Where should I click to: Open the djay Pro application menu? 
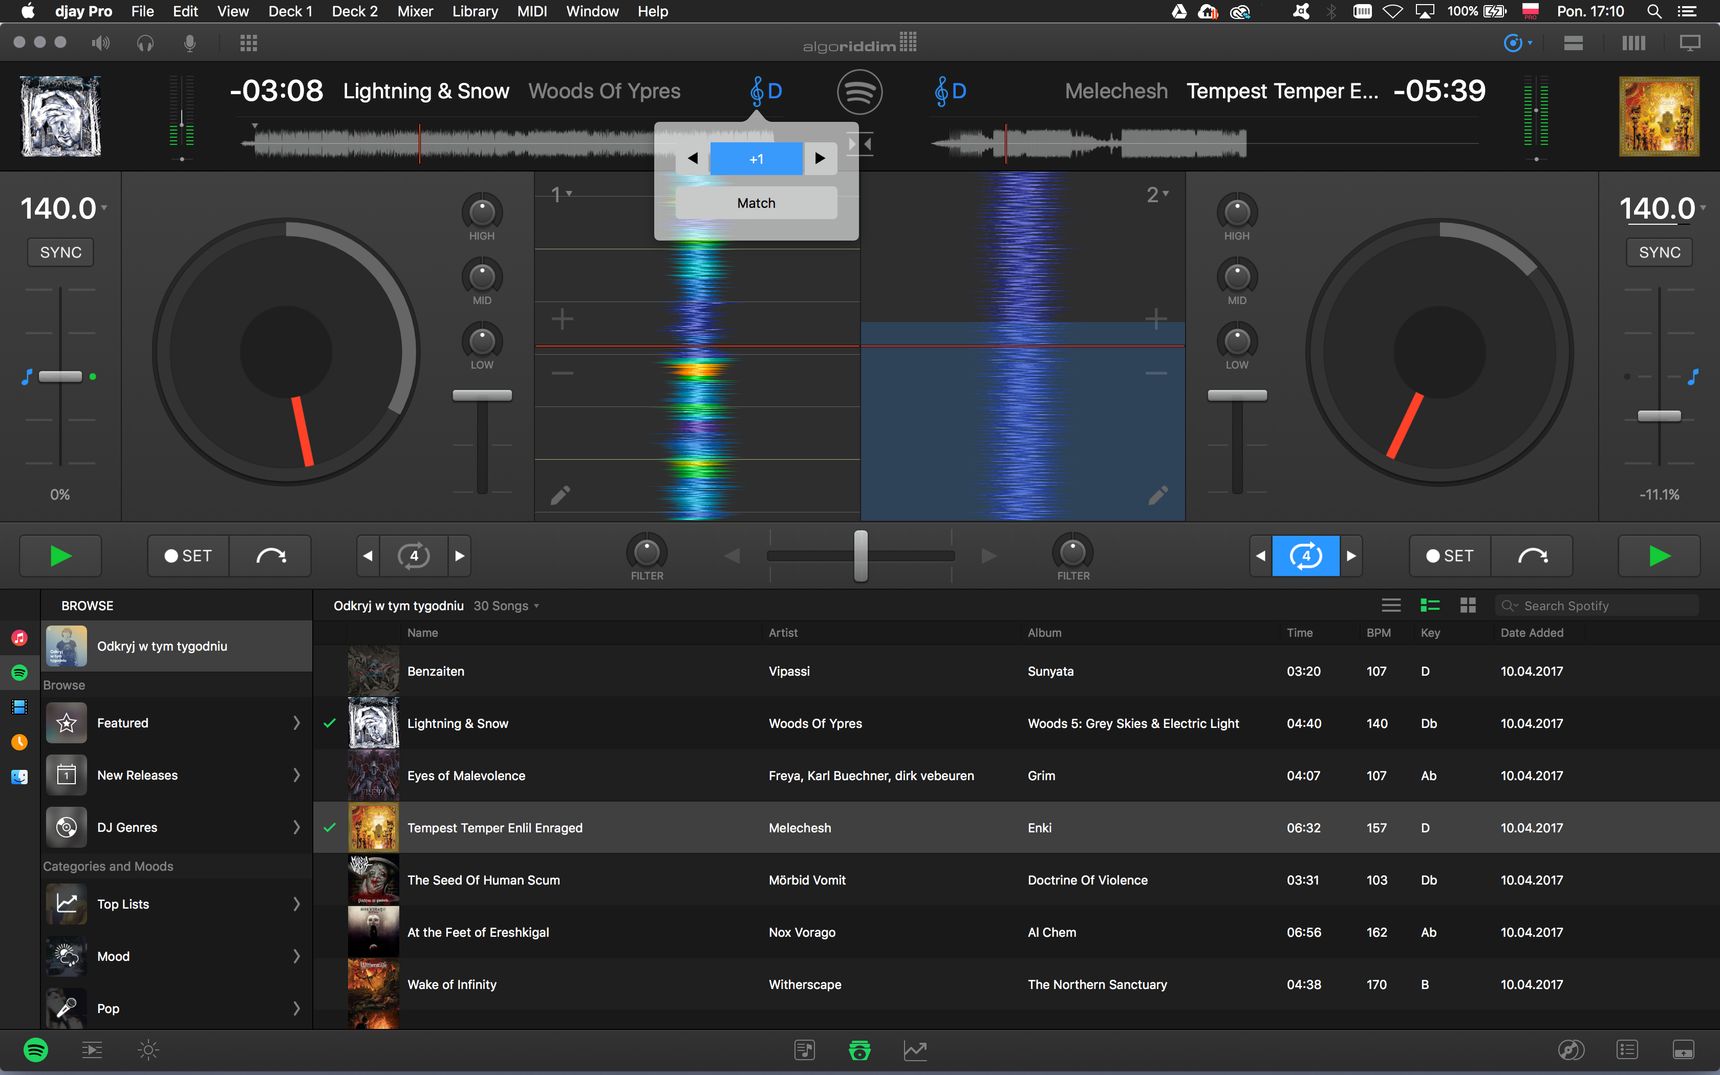[83, 11]
